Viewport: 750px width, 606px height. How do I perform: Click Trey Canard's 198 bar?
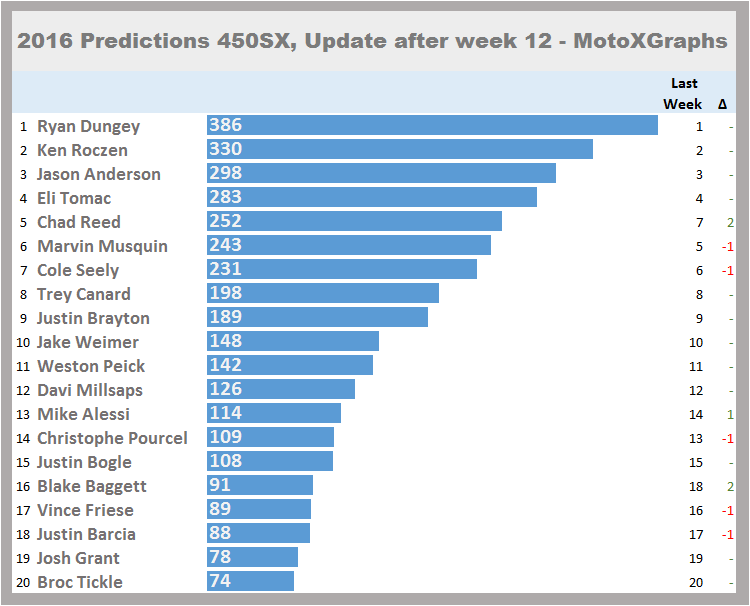pos(322,293)
